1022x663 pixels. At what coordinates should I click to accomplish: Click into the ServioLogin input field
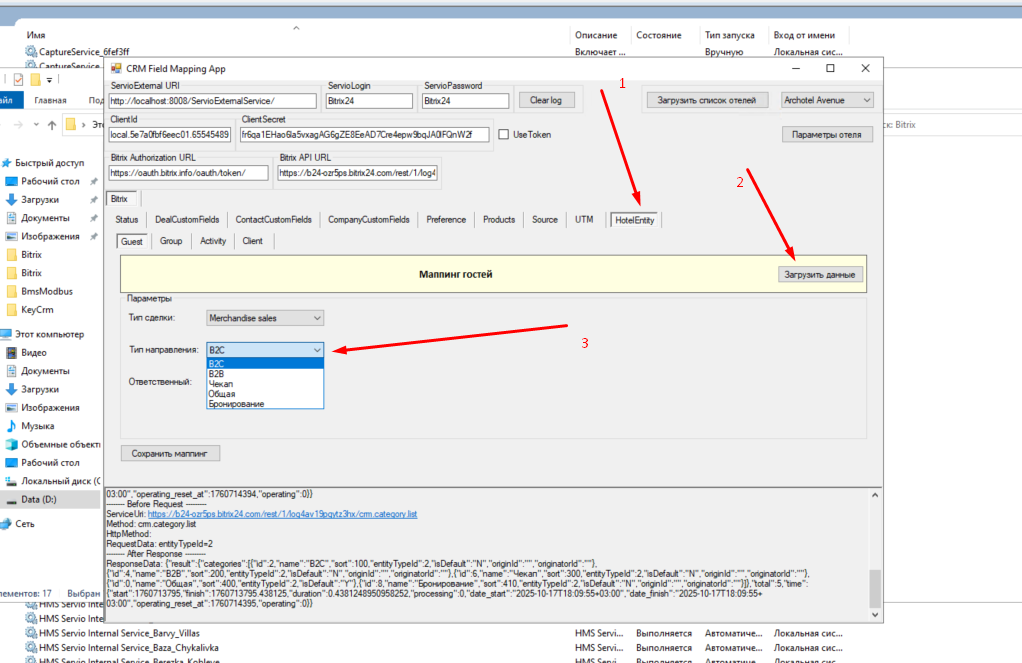click(x=369, y=101)
